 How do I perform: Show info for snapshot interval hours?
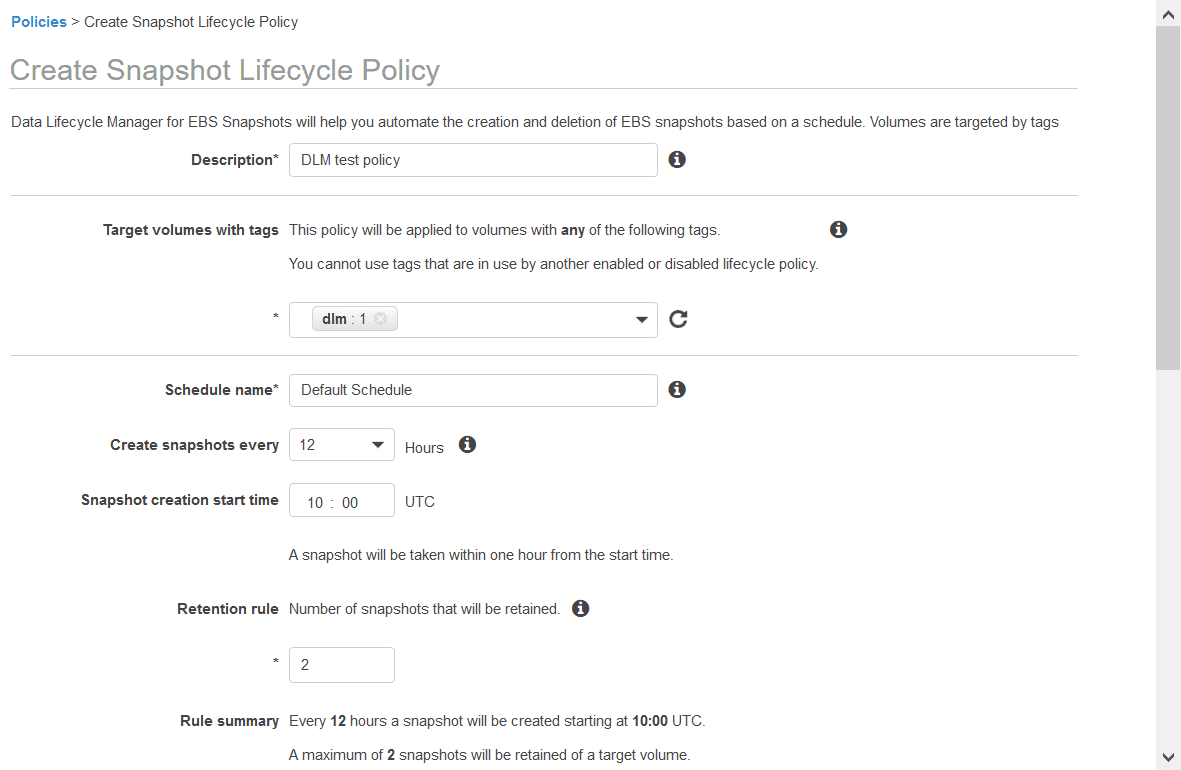468,445
